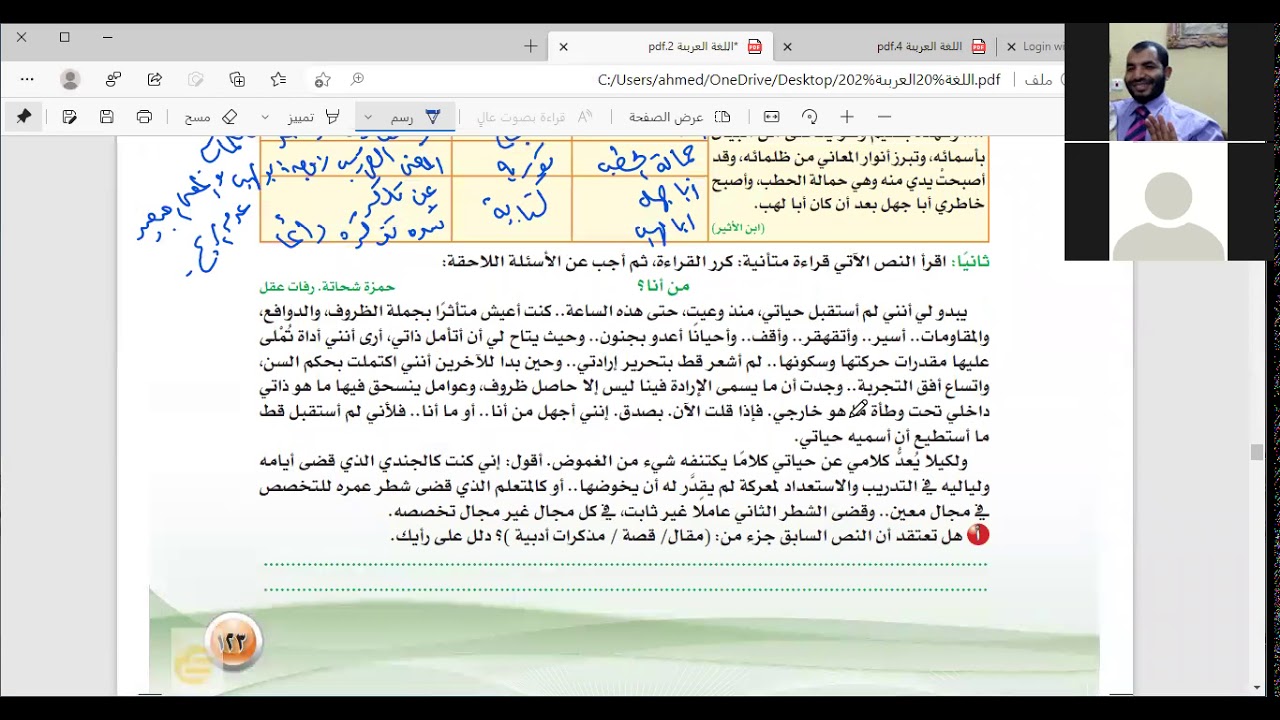Add this page to favorites
The width and height of the screenshot is (1280, 720).
322,79
